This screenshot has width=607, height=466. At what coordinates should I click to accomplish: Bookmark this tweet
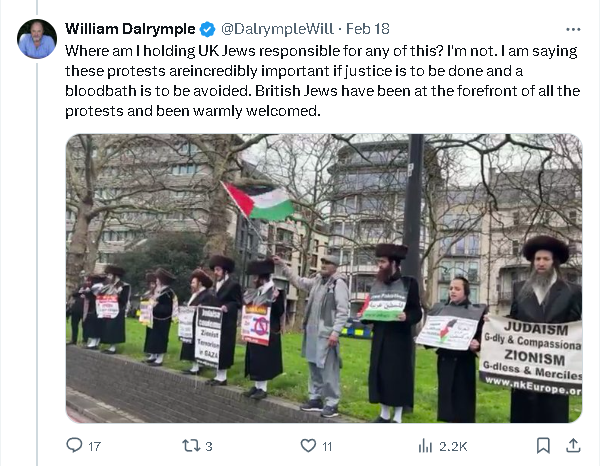pyautogui.click(x=542, y=445)
